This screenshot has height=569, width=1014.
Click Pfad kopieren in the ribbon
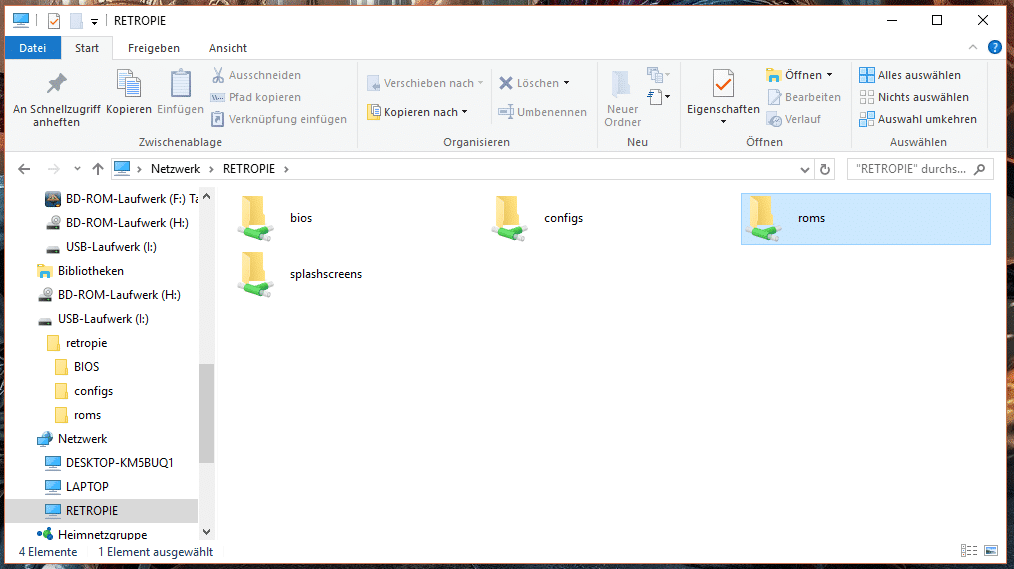click(256, 97)
